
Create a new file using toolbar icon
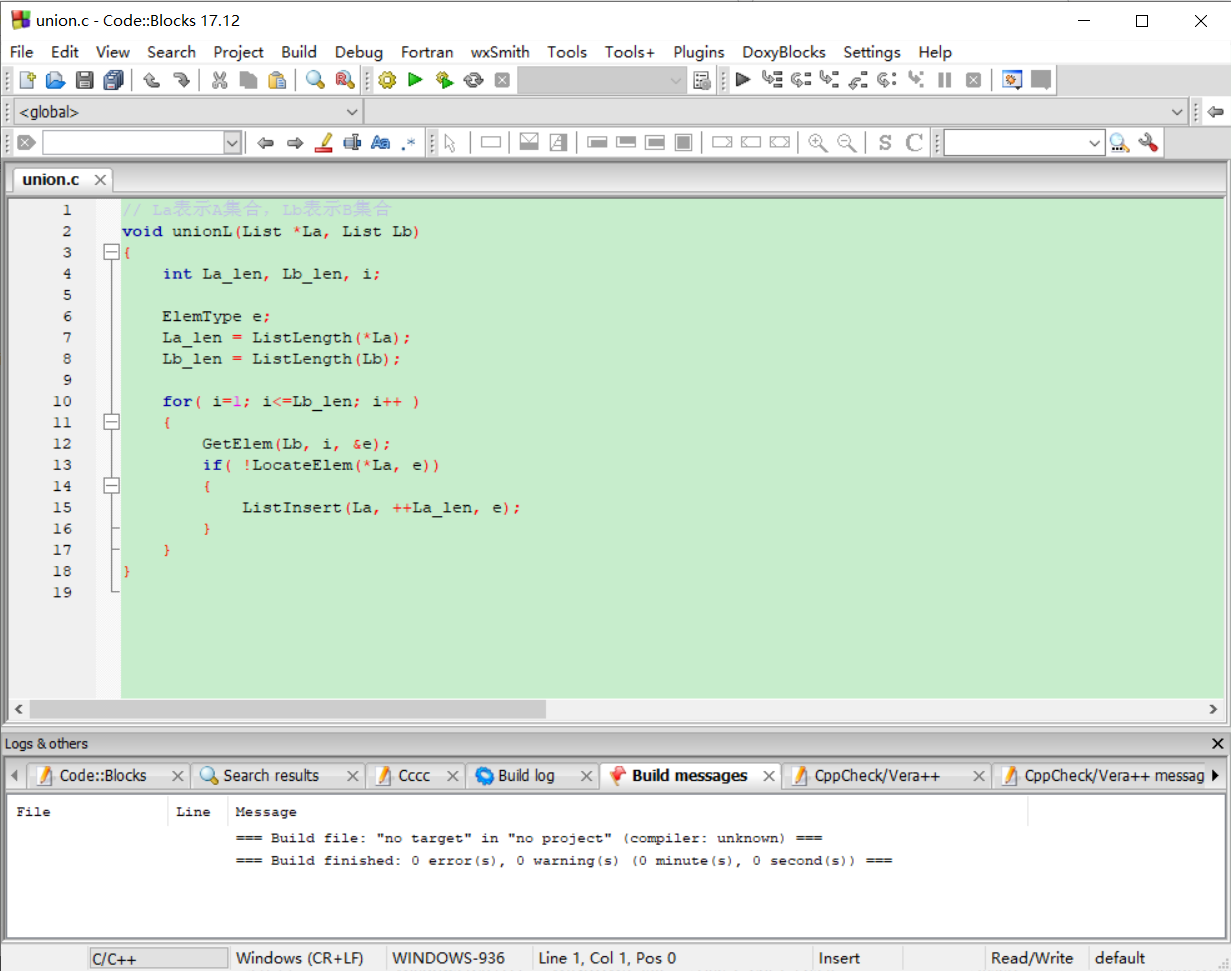pos(28,80)
